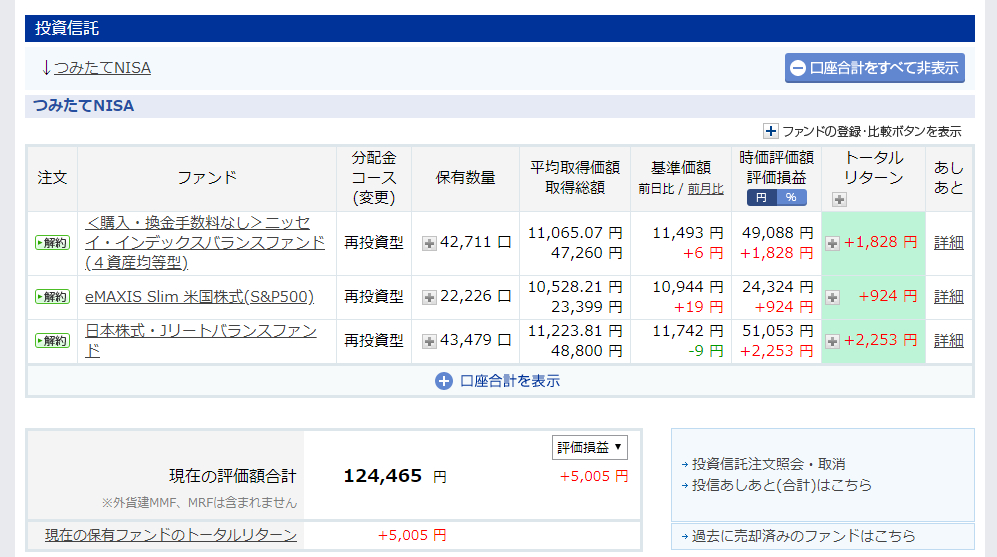Screen dimensions: 997x557
Task: Expand holdings plus icon beside 42,711 口
Action: click(429, 244)
